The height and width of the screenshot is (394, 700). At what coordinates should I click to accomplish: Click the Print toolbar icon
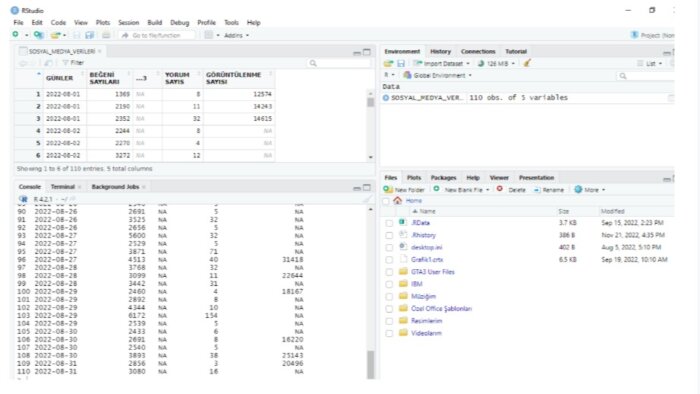click(106, 35)
